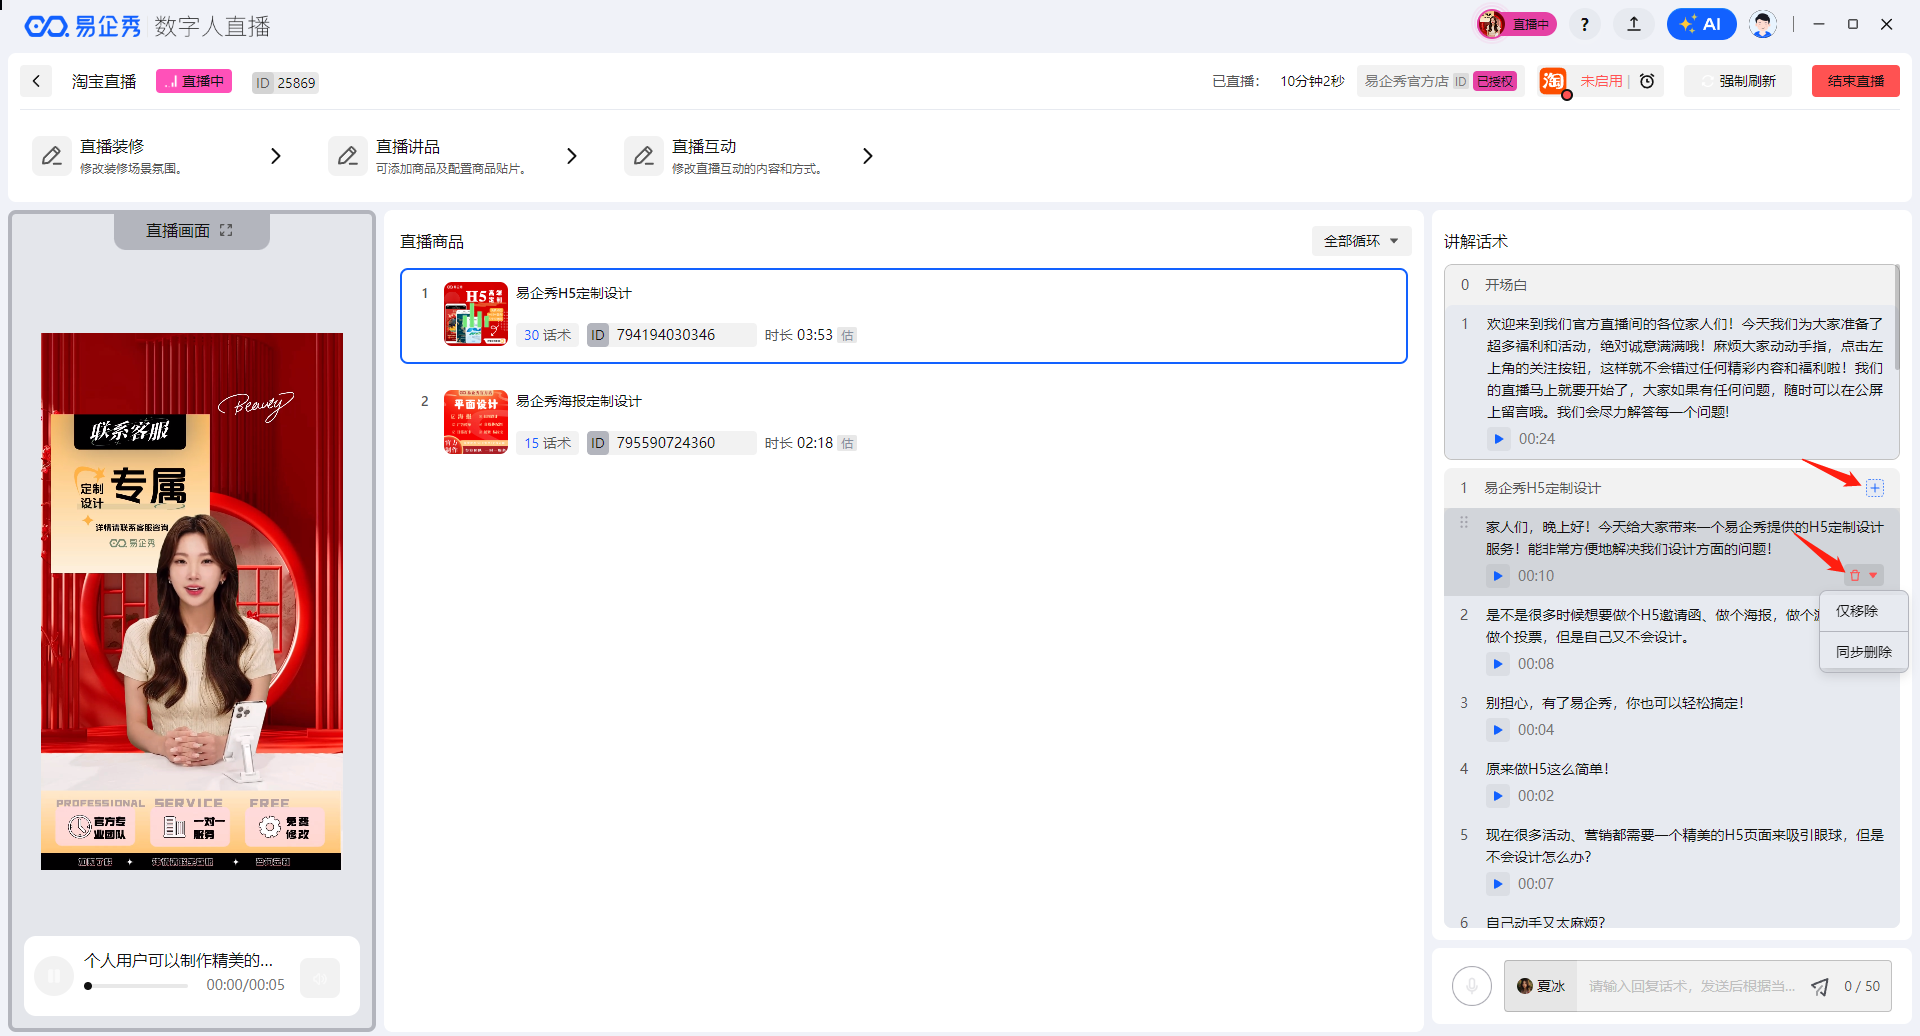Click product ID 795590724360
The height and width of the screenshot is (1036, 1920).
(x=666, y=443)
